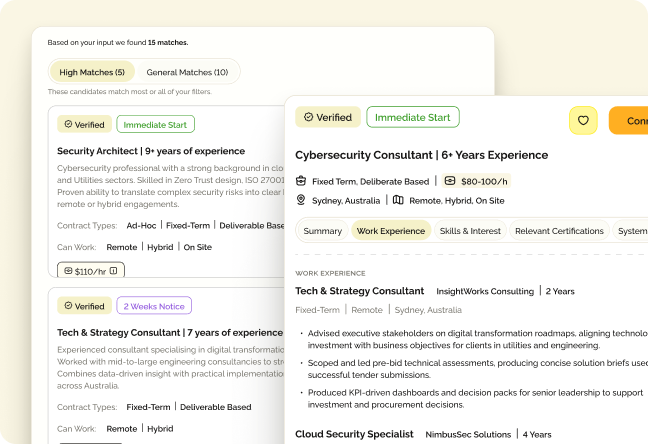Click the Immediate Start tag on profile

point(412,117)
